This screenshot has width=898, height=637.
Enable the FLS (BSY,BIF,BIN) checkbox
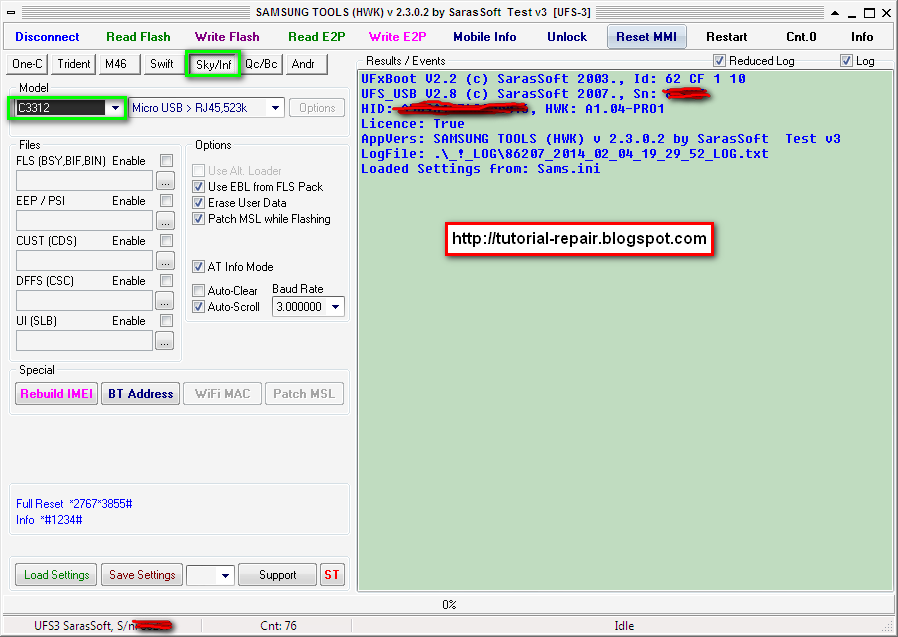click(x=167, y=160)
